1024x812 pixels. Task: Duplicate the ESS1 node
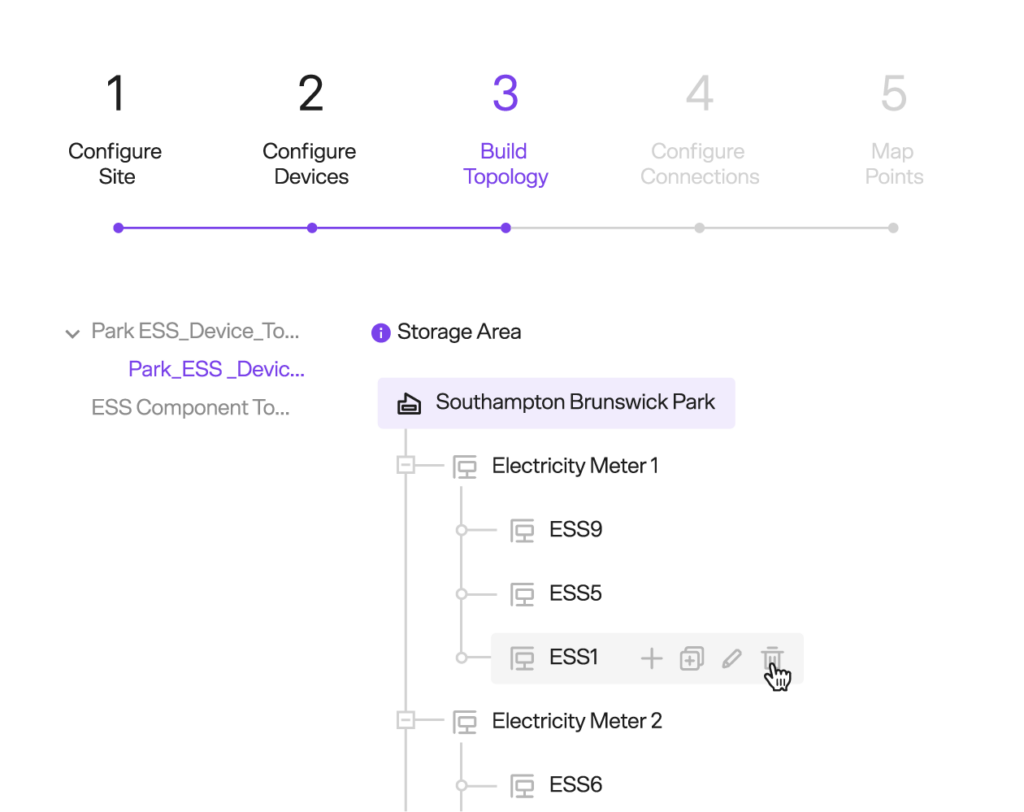(x=691, y=658)
